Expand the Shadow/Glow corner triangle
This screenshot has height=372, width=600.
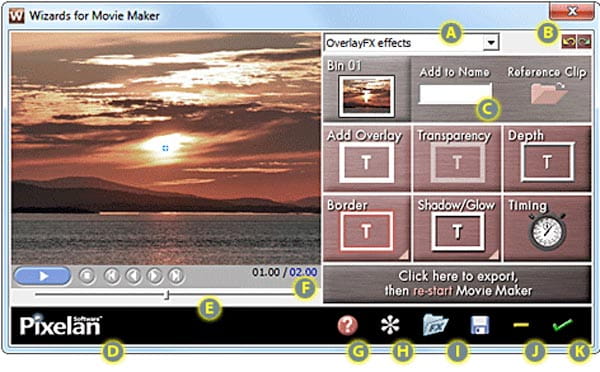(494, 255)
